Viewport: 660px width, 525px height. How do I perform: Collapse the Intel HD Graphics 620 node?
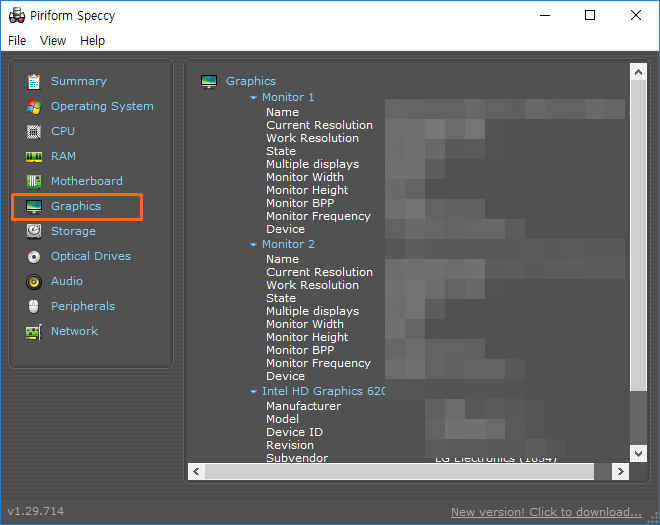coord(253,392)
